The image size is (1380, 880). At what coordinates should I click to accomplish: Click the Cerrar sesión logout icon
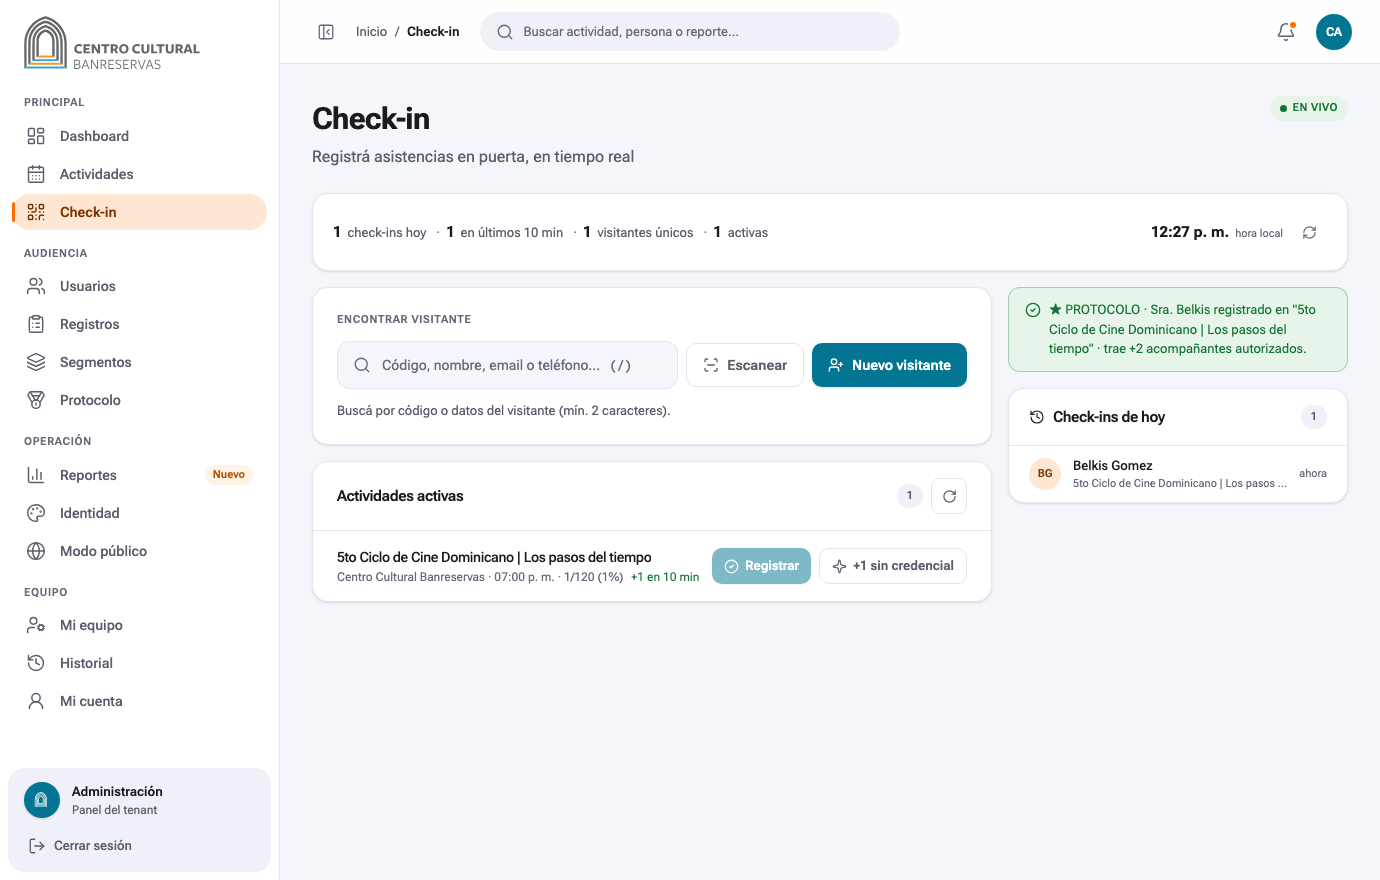coord(37,846)
